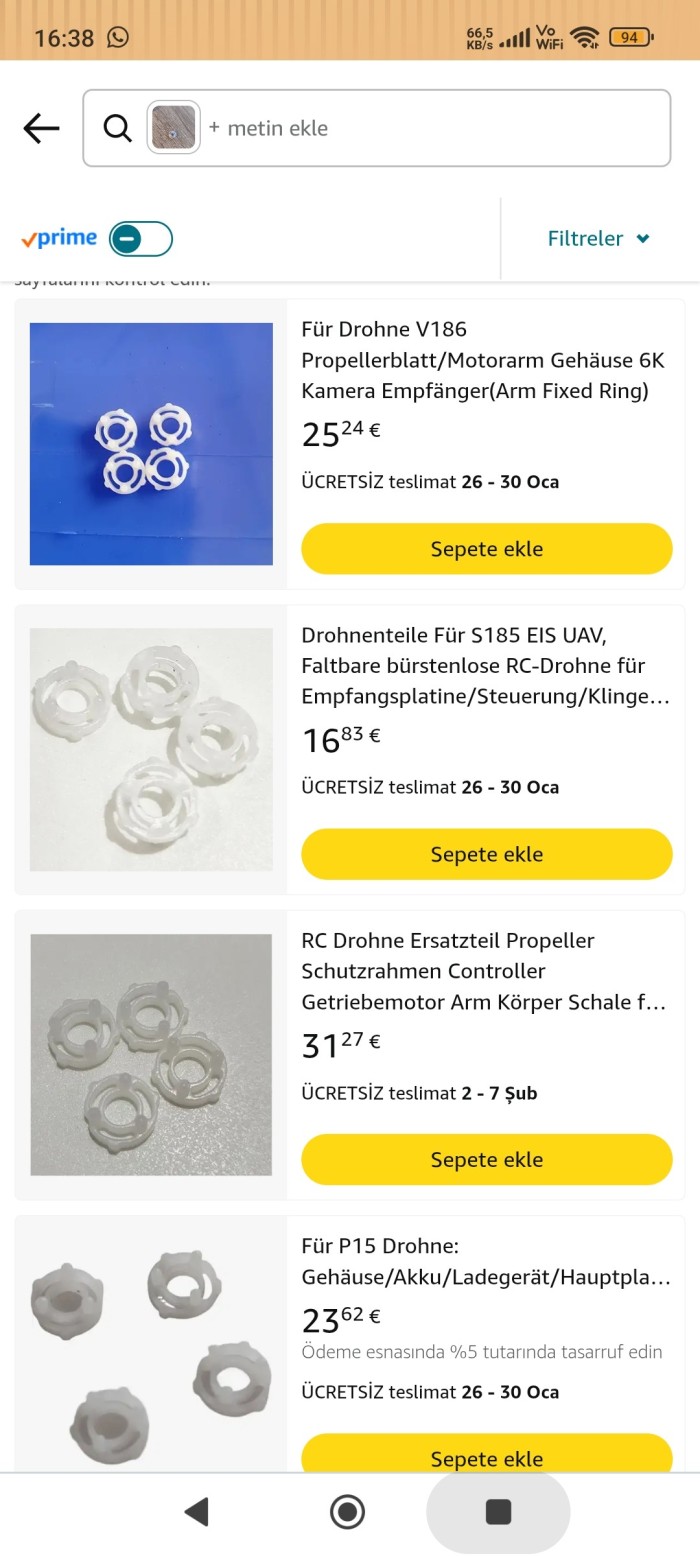Add V186 Arm Fixed Ring to cart

point(487,549)
